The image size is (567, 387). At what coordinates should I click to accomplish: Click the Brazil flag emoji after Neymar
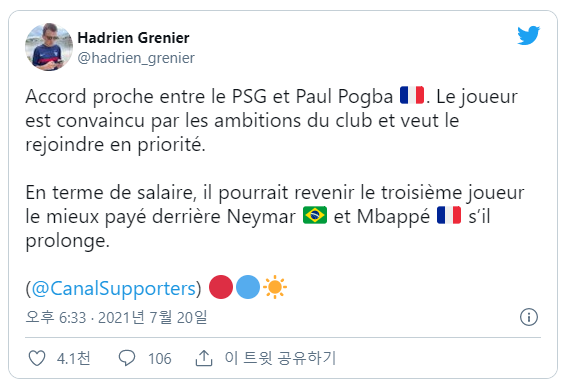(315, 216)
